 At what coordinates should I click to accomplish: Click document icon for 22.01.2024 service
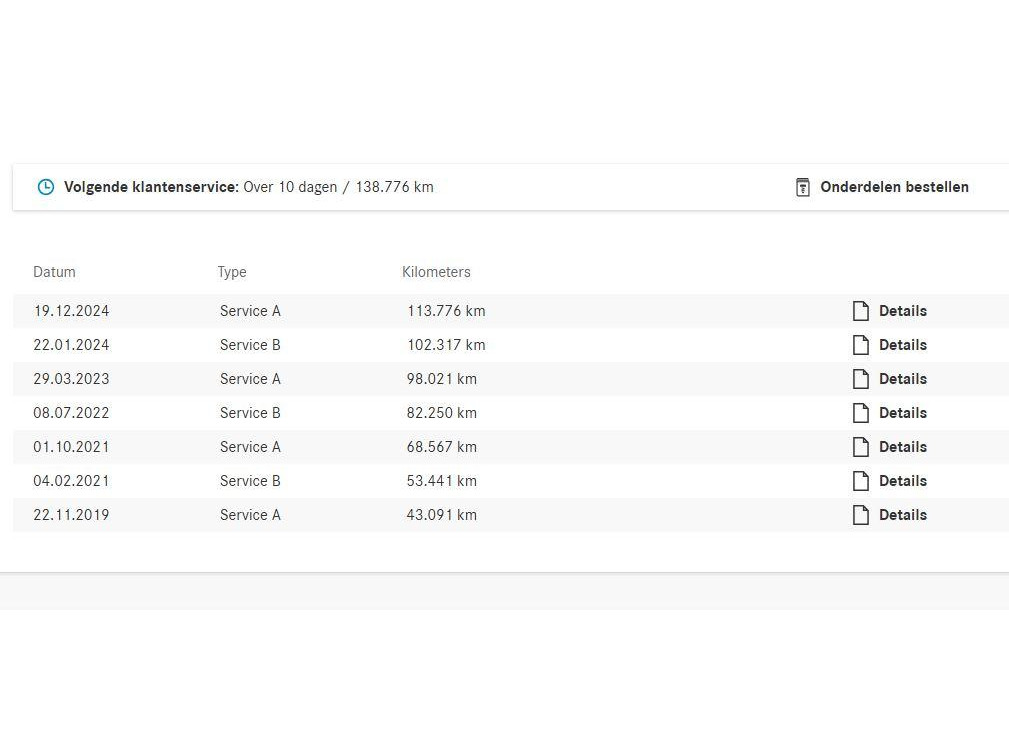[x=860, y=345]
